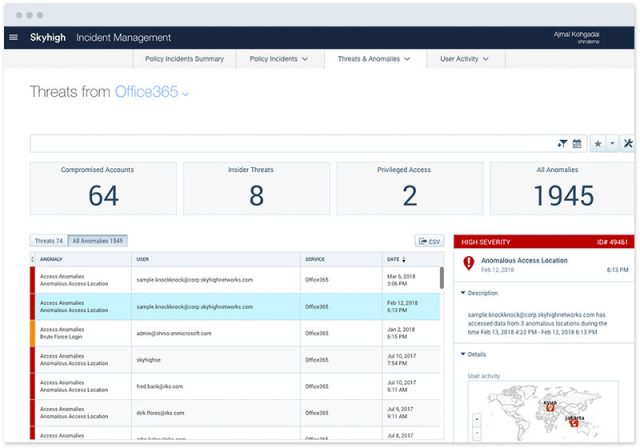
Task: Zoom in on the user activity map
Action: pyautogui.click(x=476, y=419)
